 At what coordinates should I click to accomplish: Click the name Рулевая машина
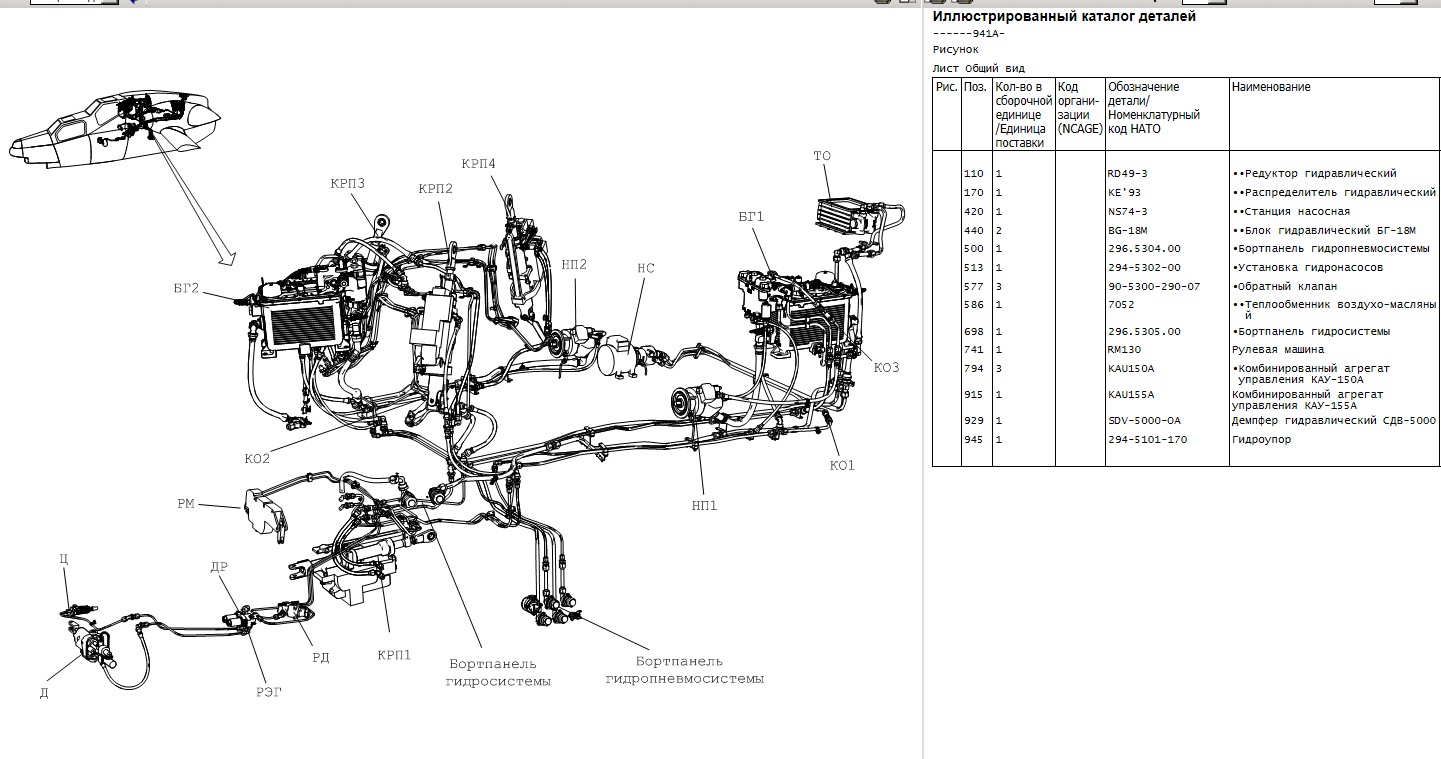tap(1278, 350)
